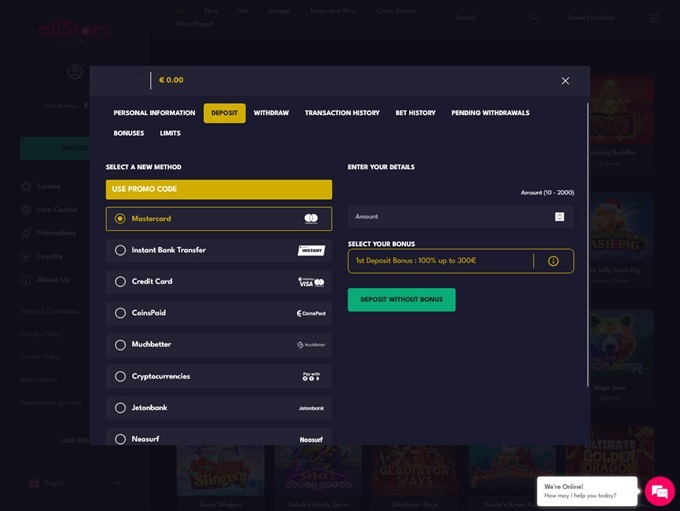Click the Amount input field
Screen dimensions: 680x511
(x=450, y=217)
